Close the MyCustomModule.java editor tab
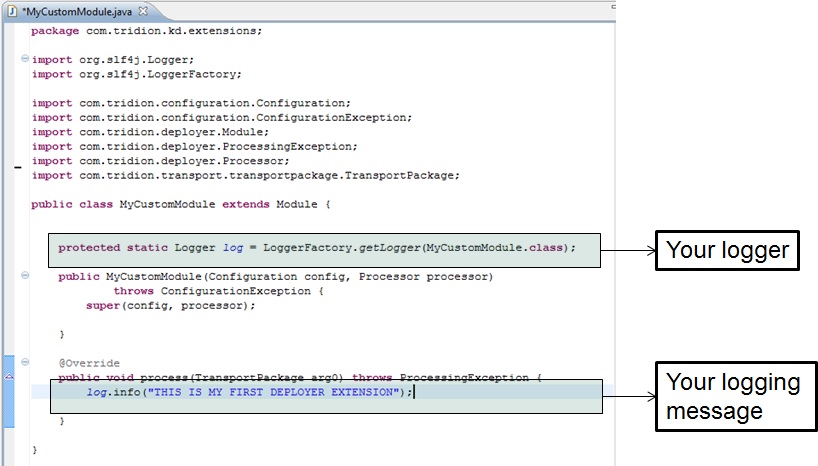The height and width of the screenshot is (466, 818). point(143,10)
